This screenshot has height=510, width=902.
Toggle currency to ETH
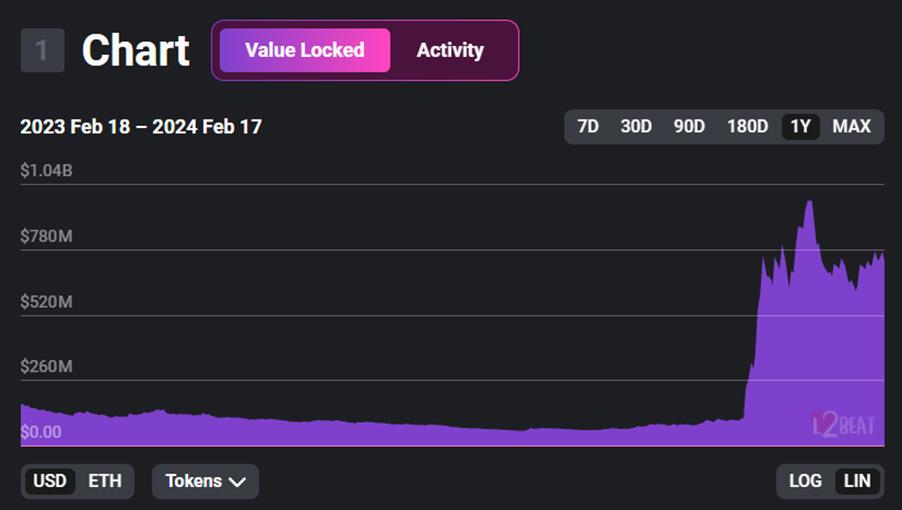click(105, 481)
